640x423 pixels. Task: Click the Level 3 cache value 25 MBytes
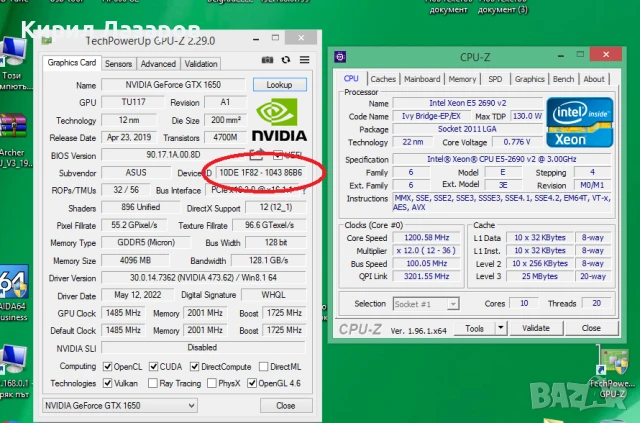point(540,276)
